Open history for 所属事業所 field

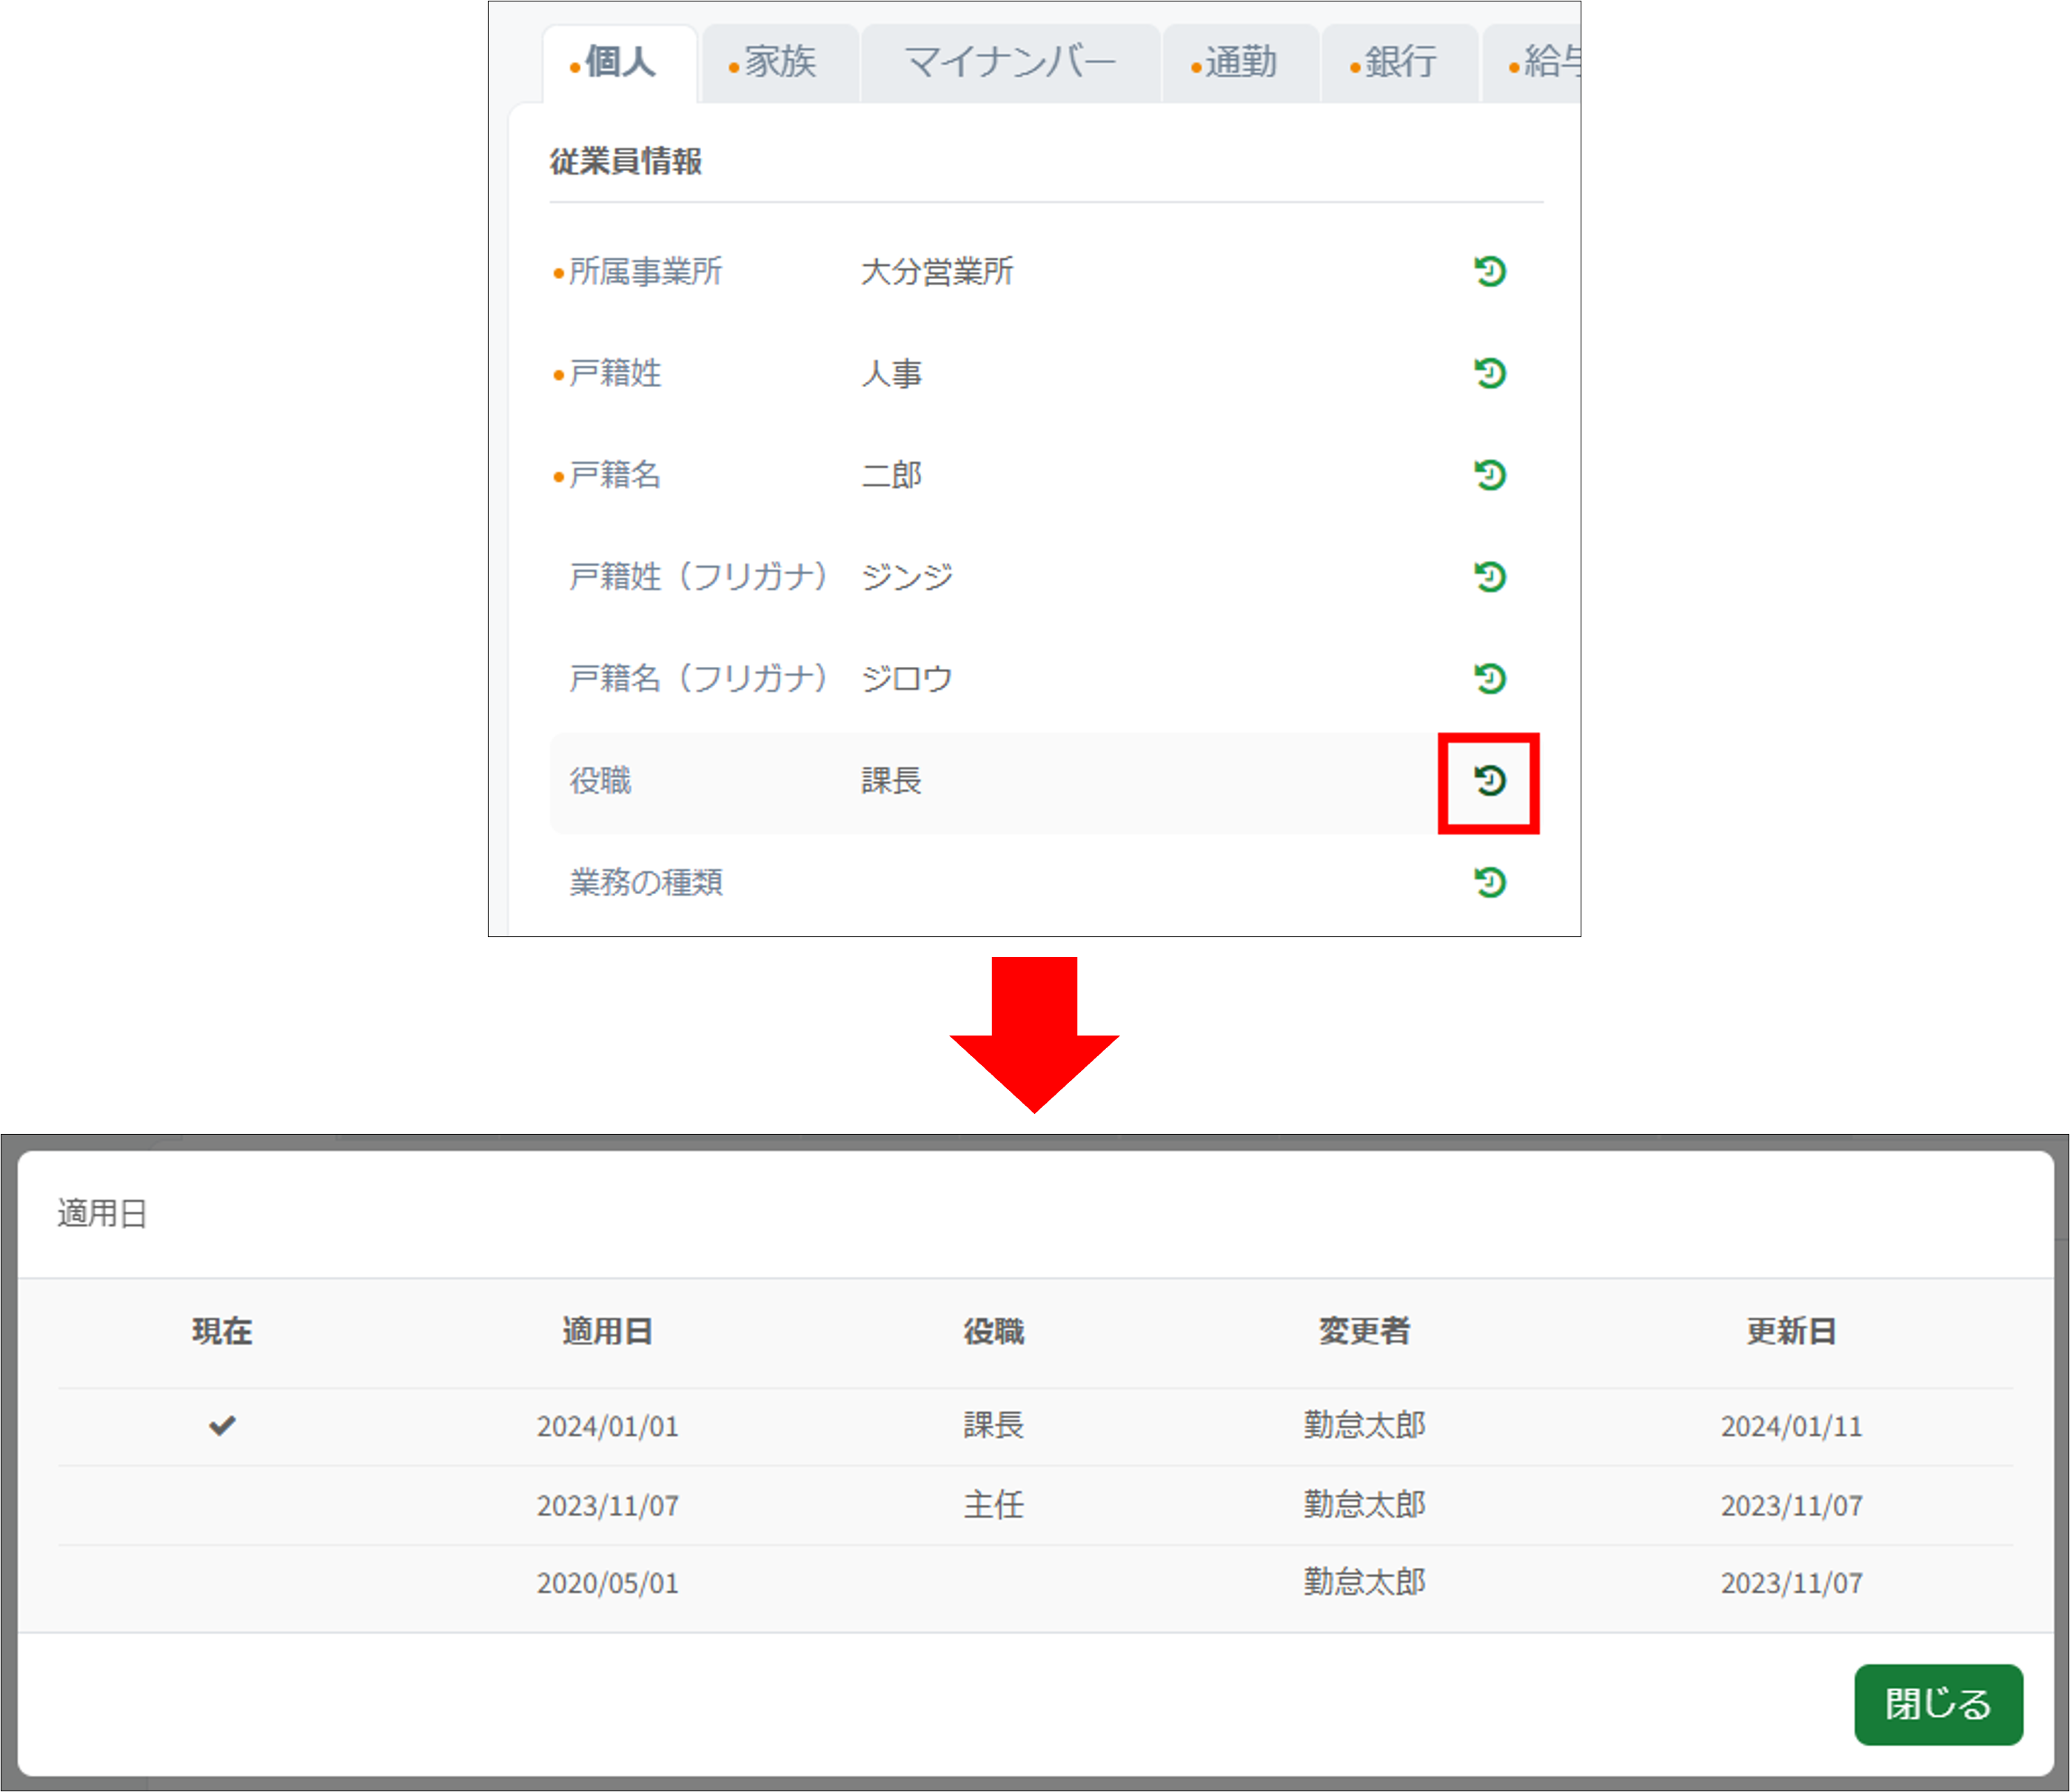[x=1489, y=271]
